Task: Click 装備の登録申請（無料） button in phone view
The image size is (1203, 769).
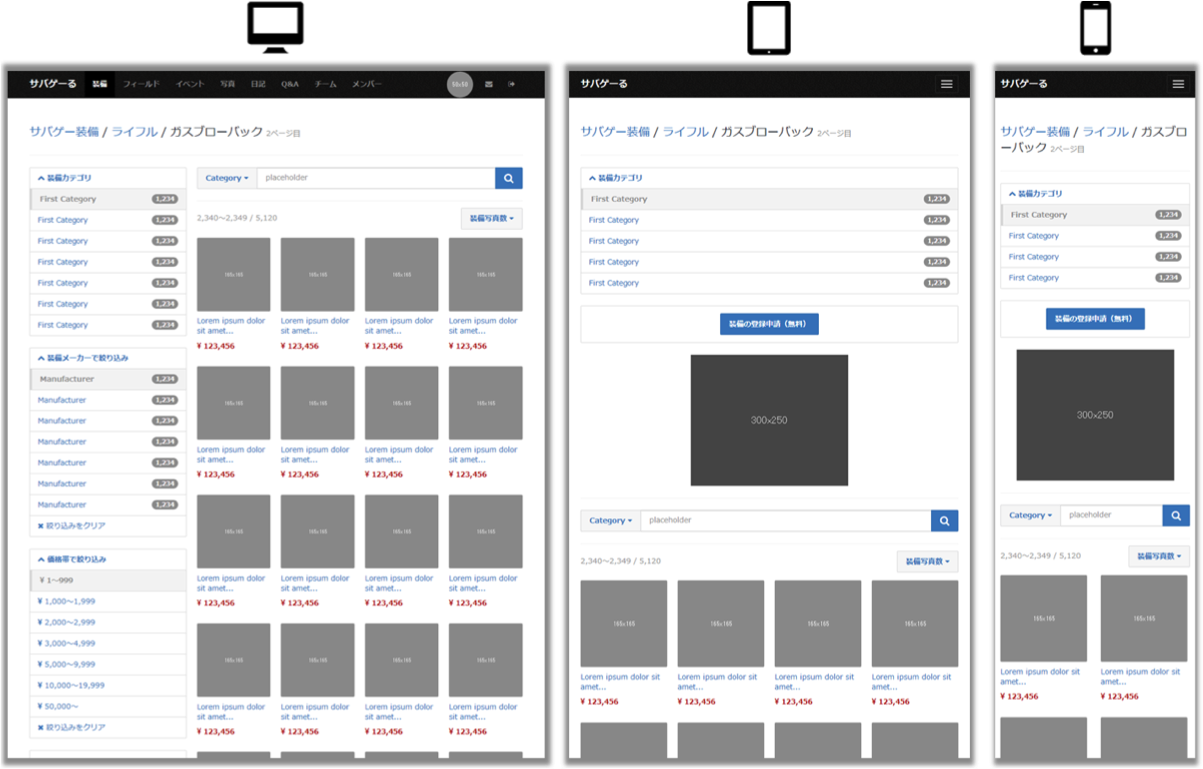Action: tap(1095, 319)
